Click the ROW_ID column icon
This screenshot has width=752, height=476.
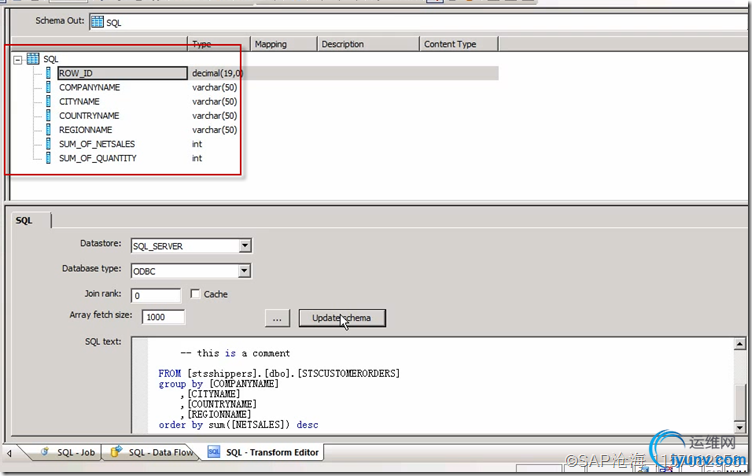click(48, 73)
